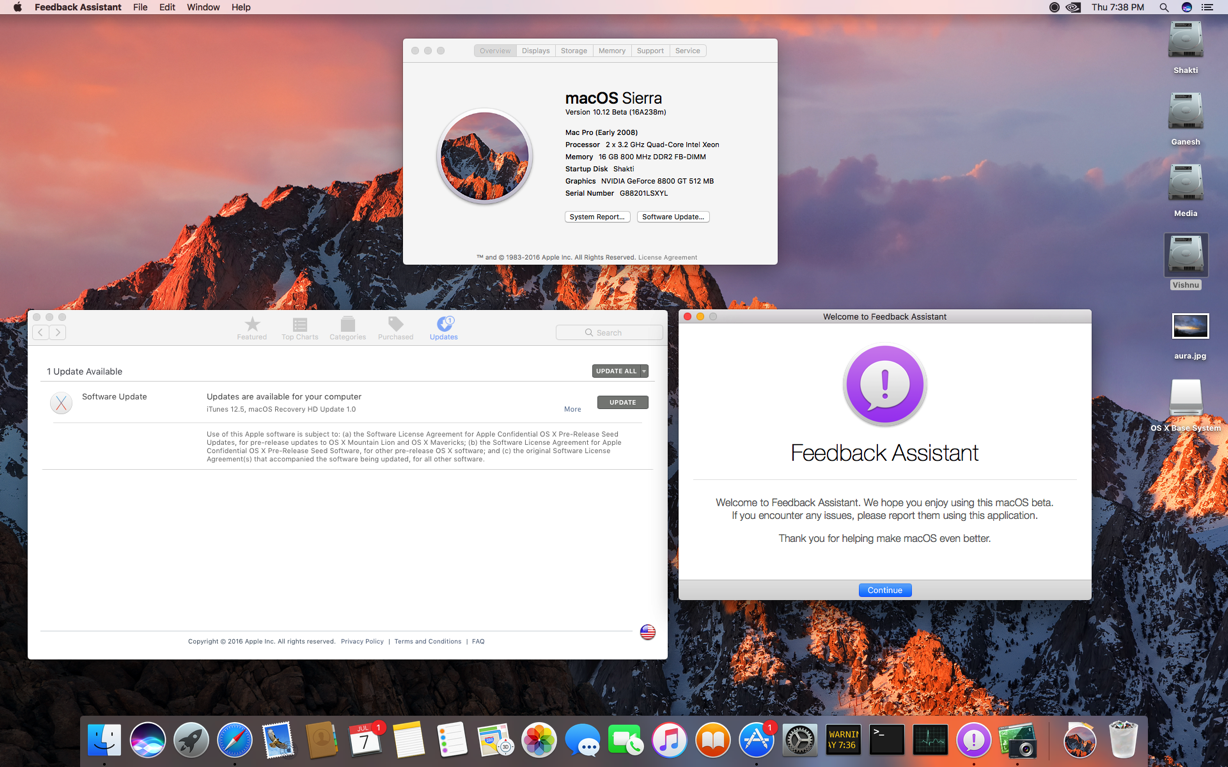This screenshot has width=1228, height=767.
Task: Open Contacts from the dock
Action: click(322, 740)
